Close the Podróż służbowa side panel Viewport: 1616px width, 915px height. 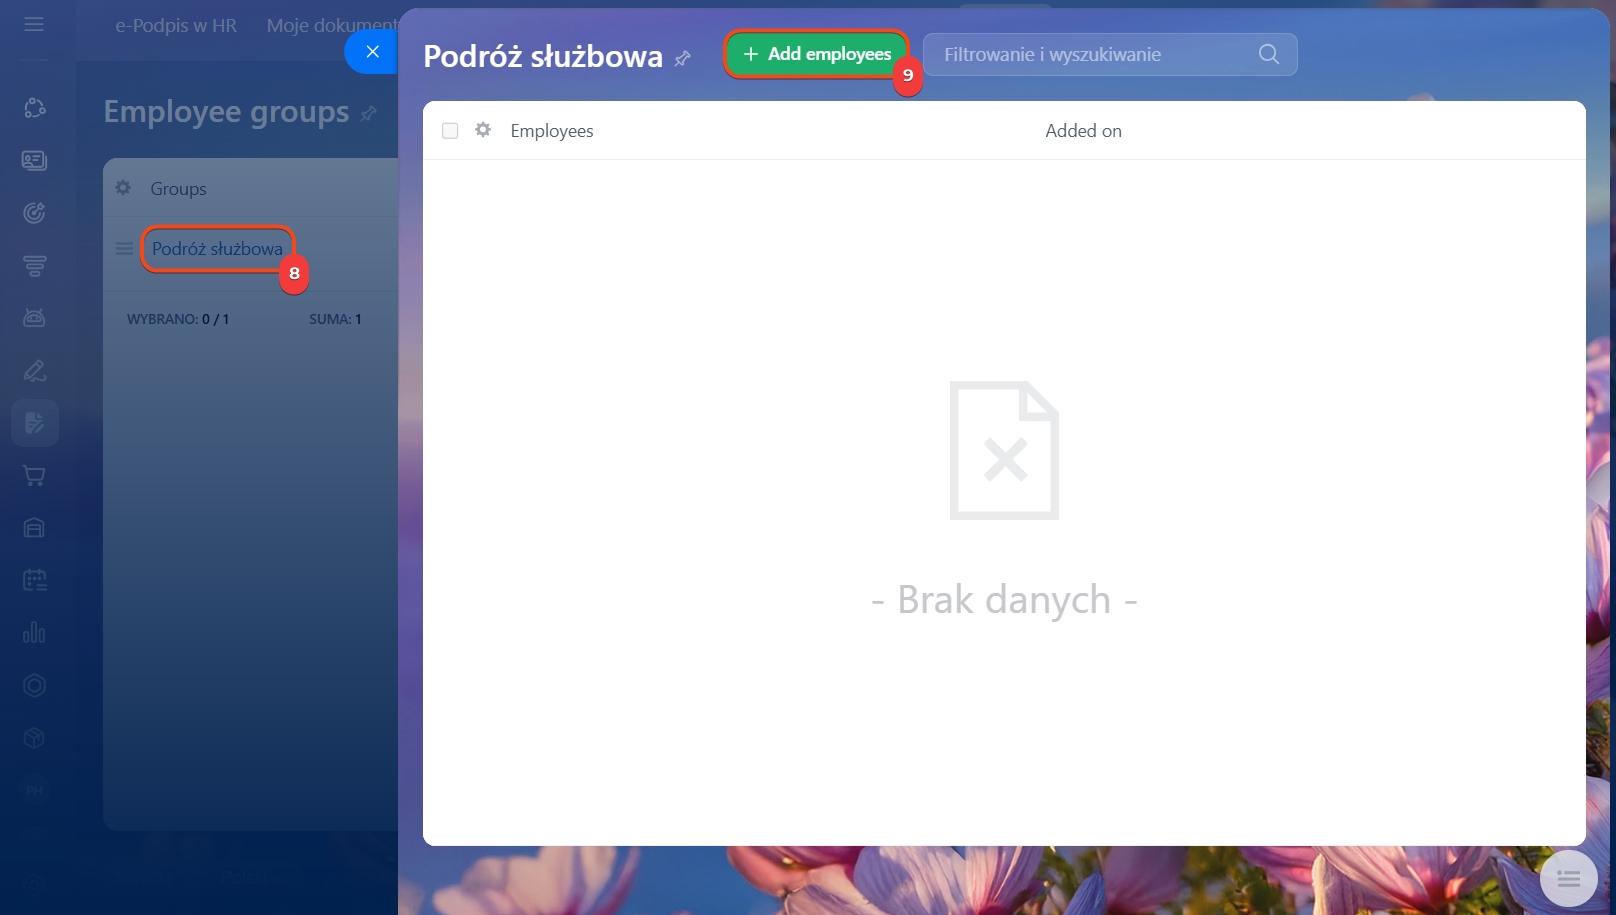click(372, 52)
